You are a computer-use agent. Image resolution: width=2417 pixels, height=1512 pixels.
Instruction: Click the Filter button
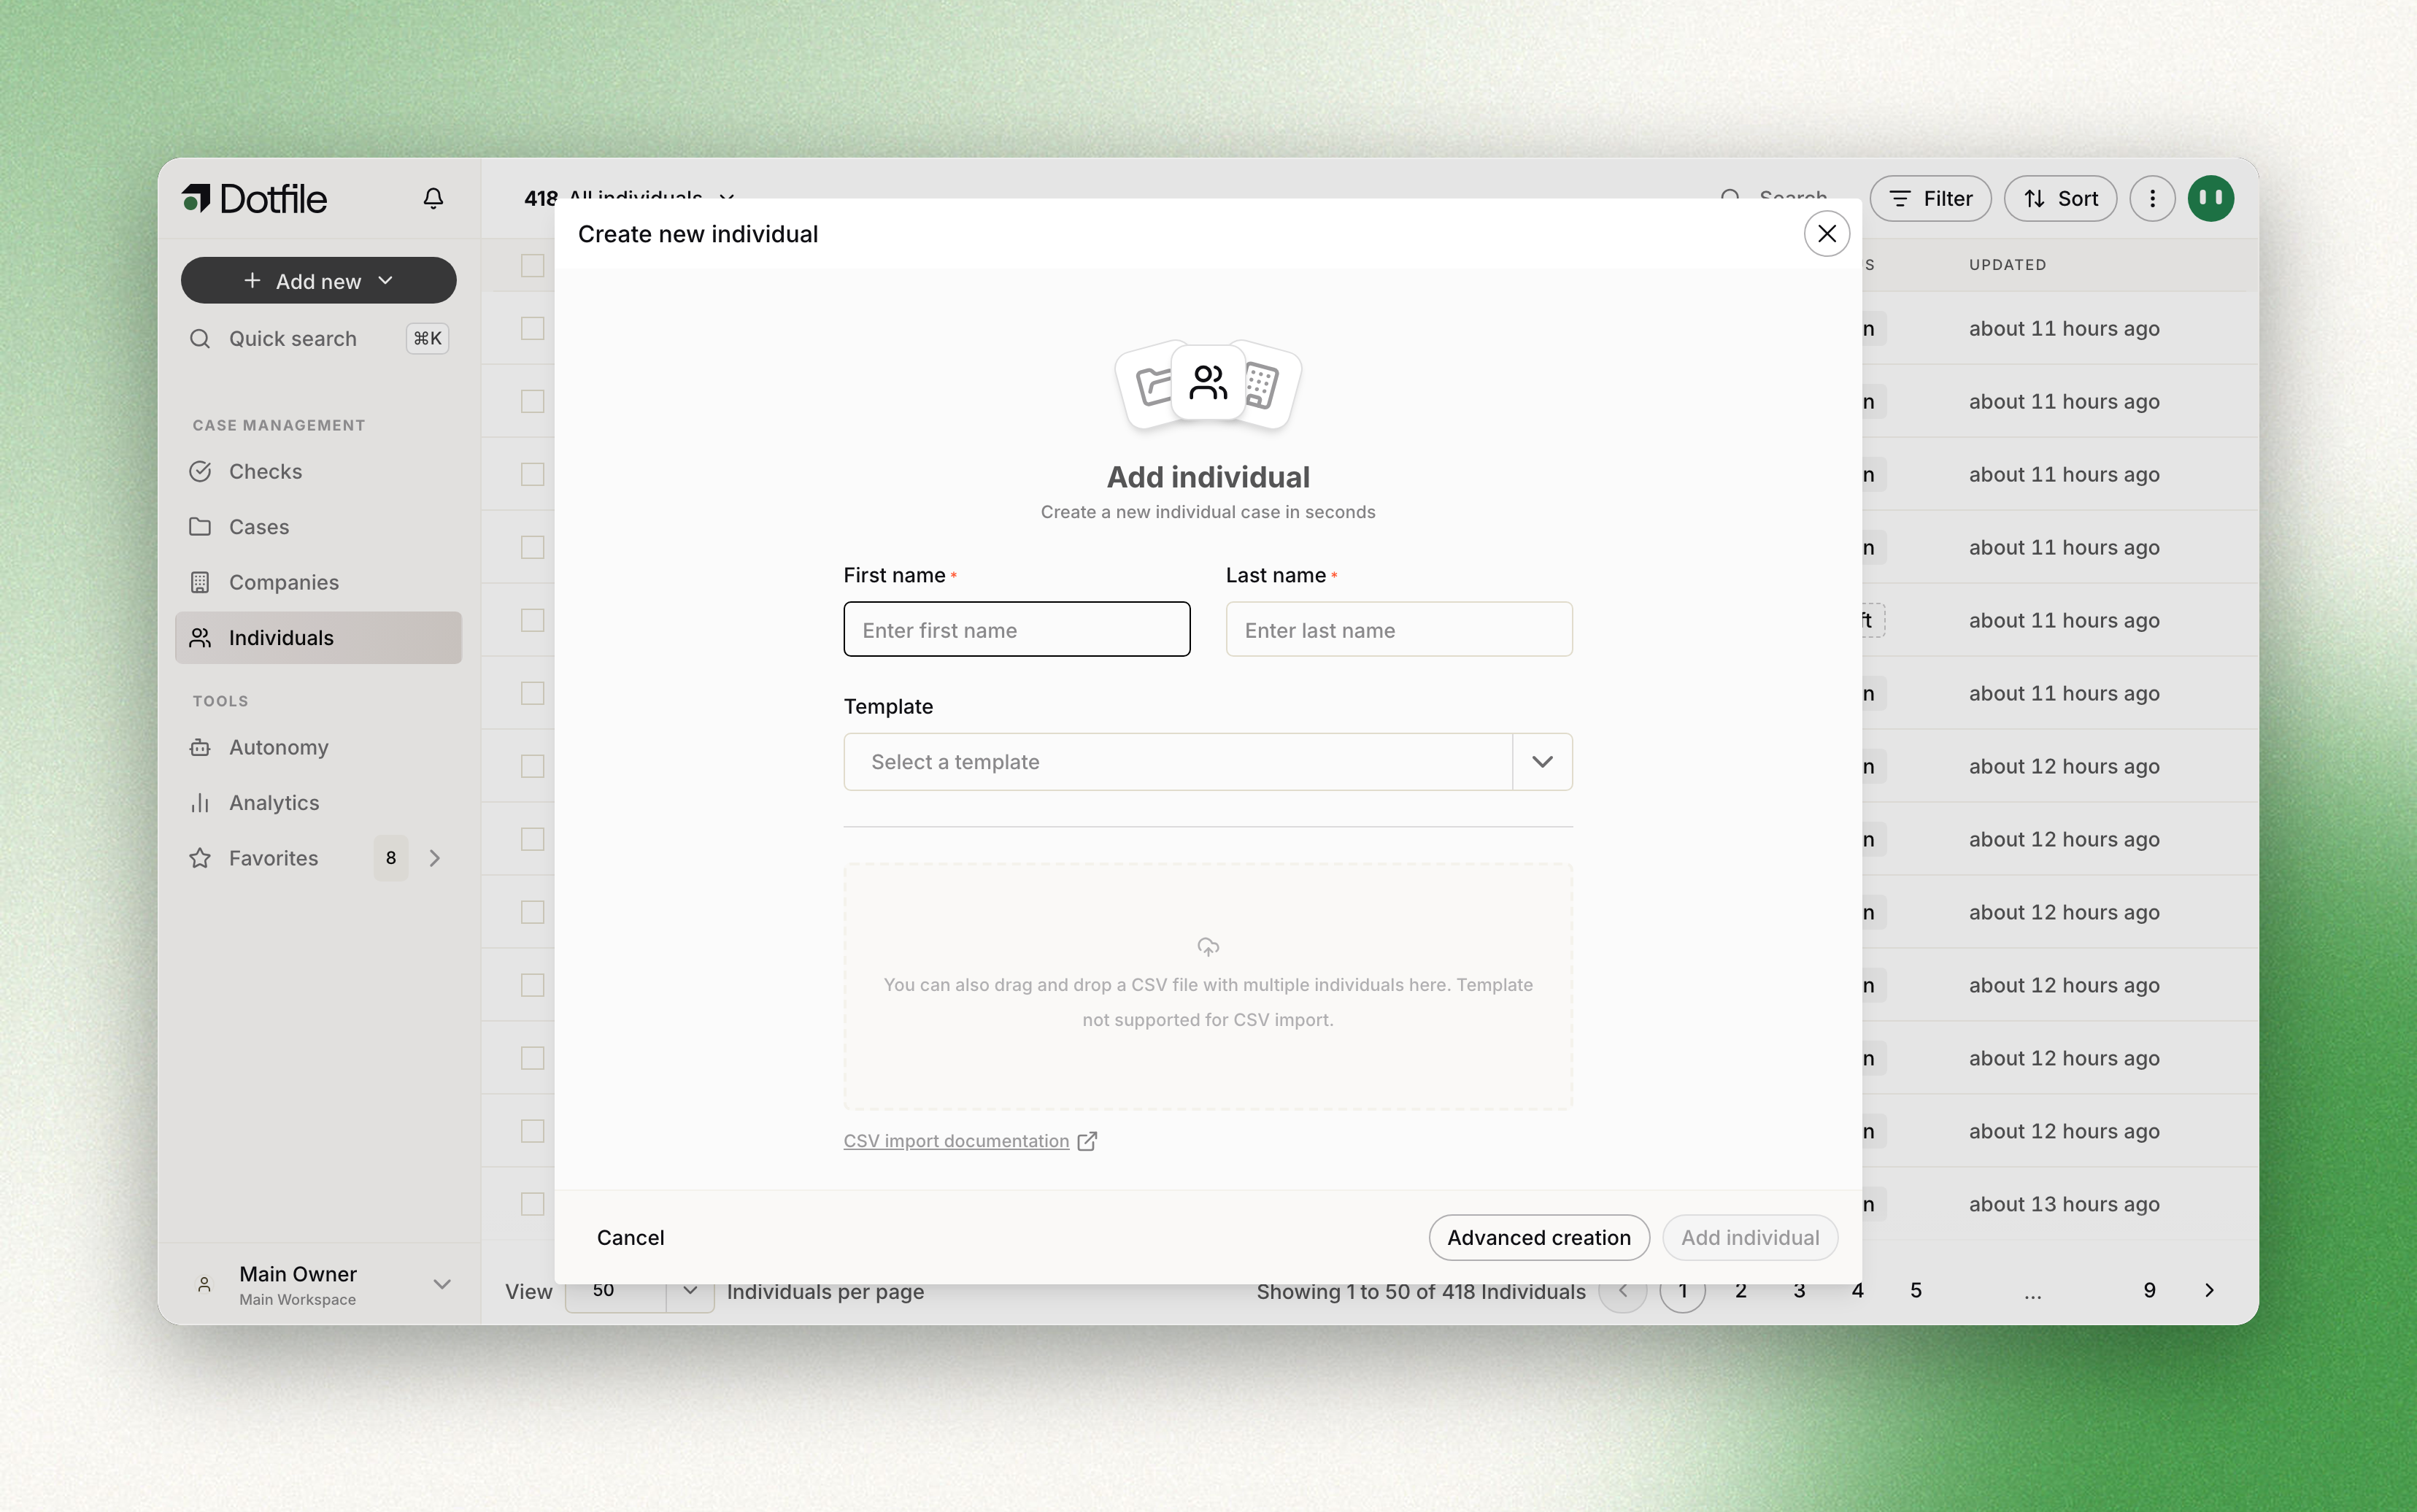(x=1930, y=198)
